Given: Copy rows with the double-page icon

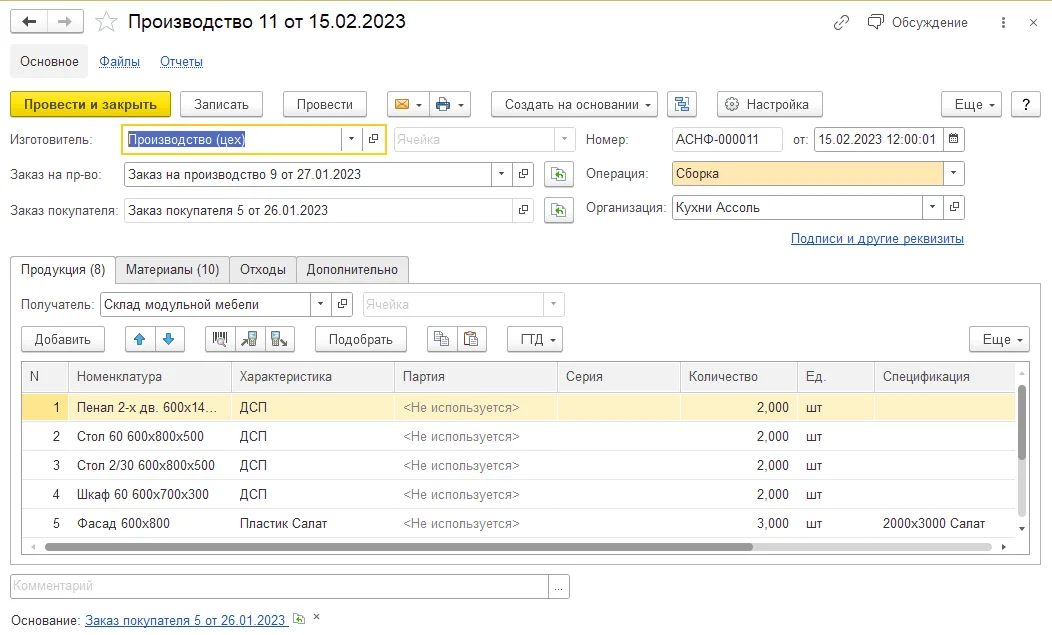Looking at the screenshot, I should [441, 340].
